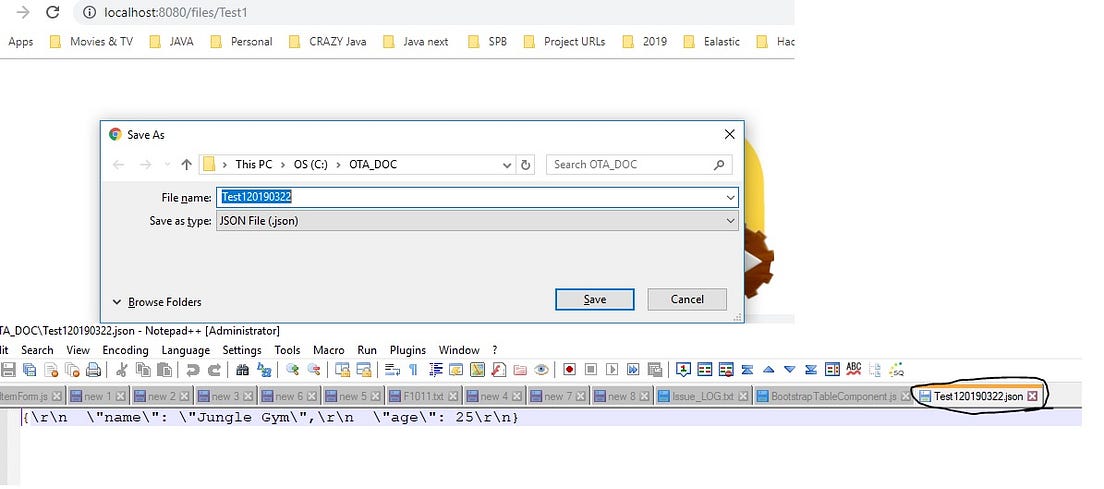Click OS (C:) in the path breadcrumb
The height and width of the screenshot is (489, 1104).
coord(310,165)
